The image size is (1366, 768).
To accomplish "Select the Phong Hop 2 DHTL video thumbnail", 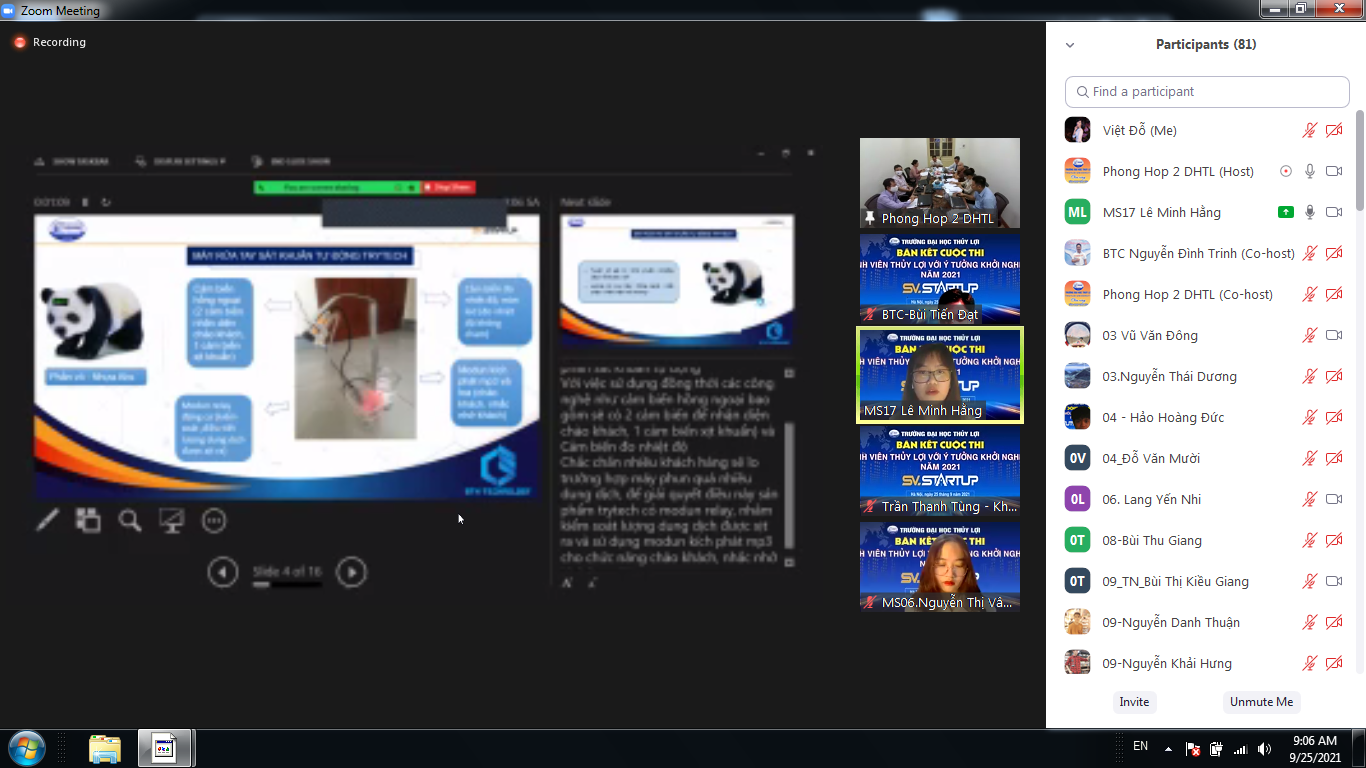I will pyautogui.click(x=939, y=182).
